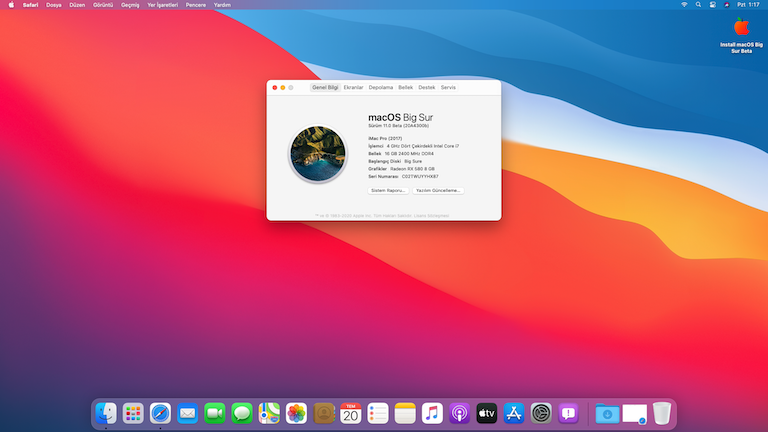Launch Safari from the dock
Image resolution: width=768 pixels, height=432 pixels.
tap(160, 413)
